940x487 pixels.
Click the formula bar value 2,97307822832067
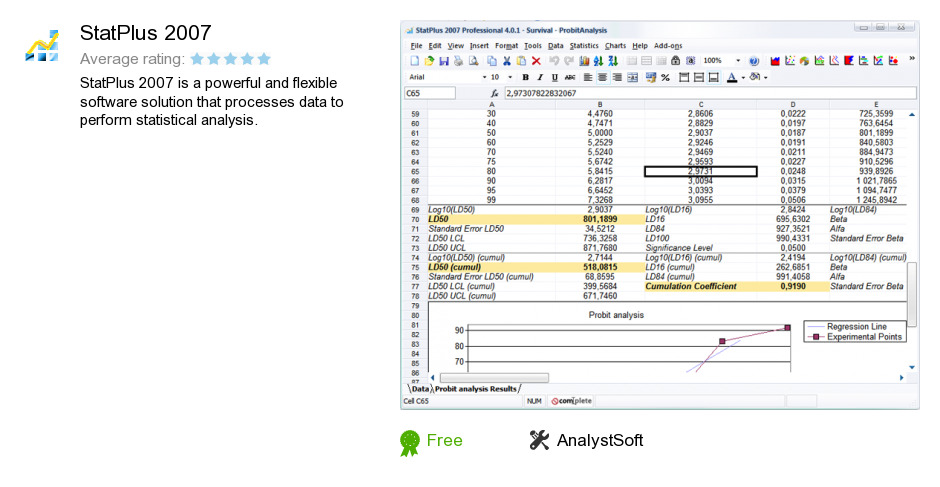541,94
